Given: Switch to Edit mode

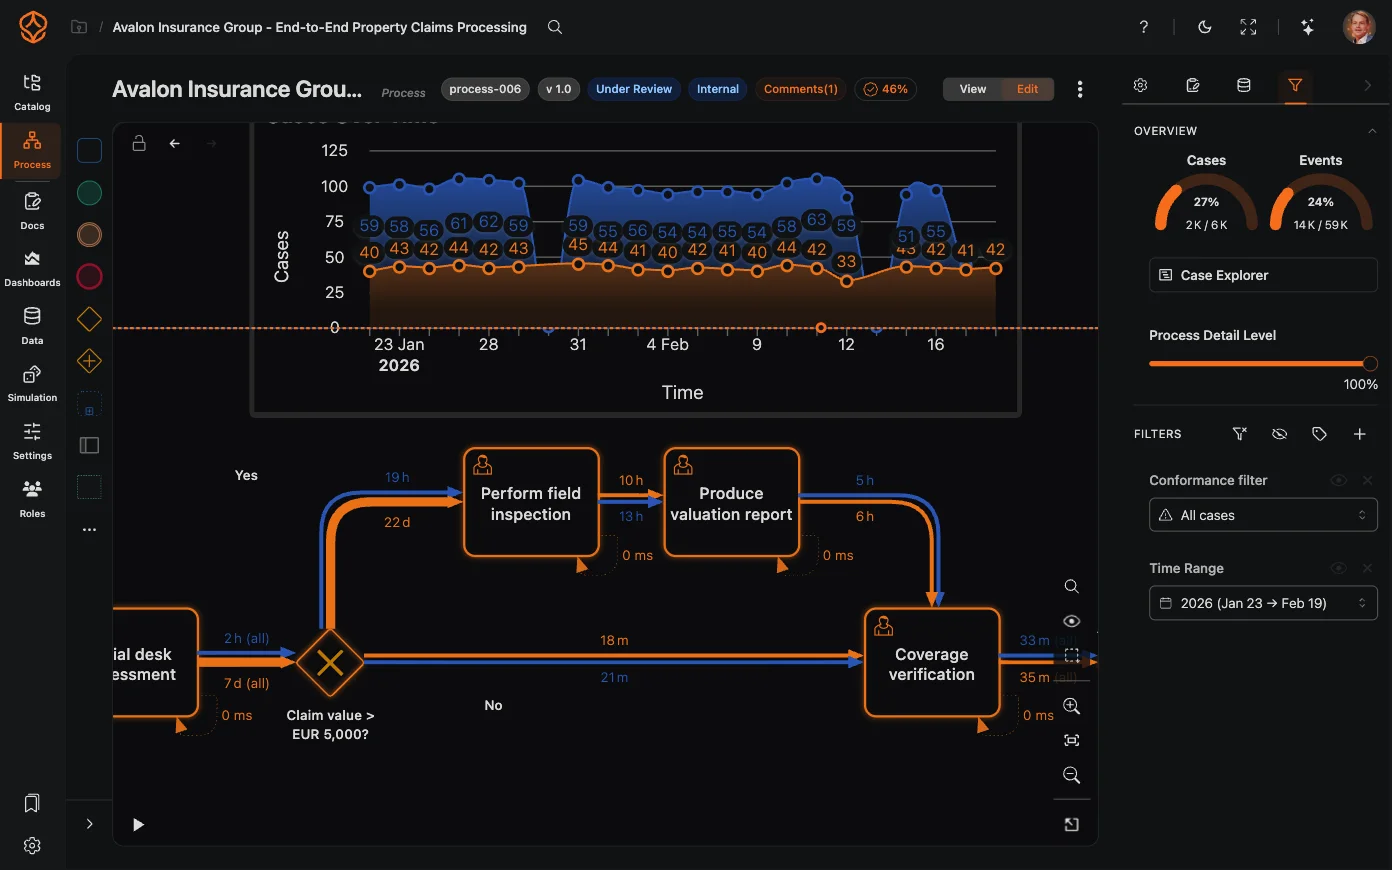Looking at the screenshot, I should (1028, 89).
